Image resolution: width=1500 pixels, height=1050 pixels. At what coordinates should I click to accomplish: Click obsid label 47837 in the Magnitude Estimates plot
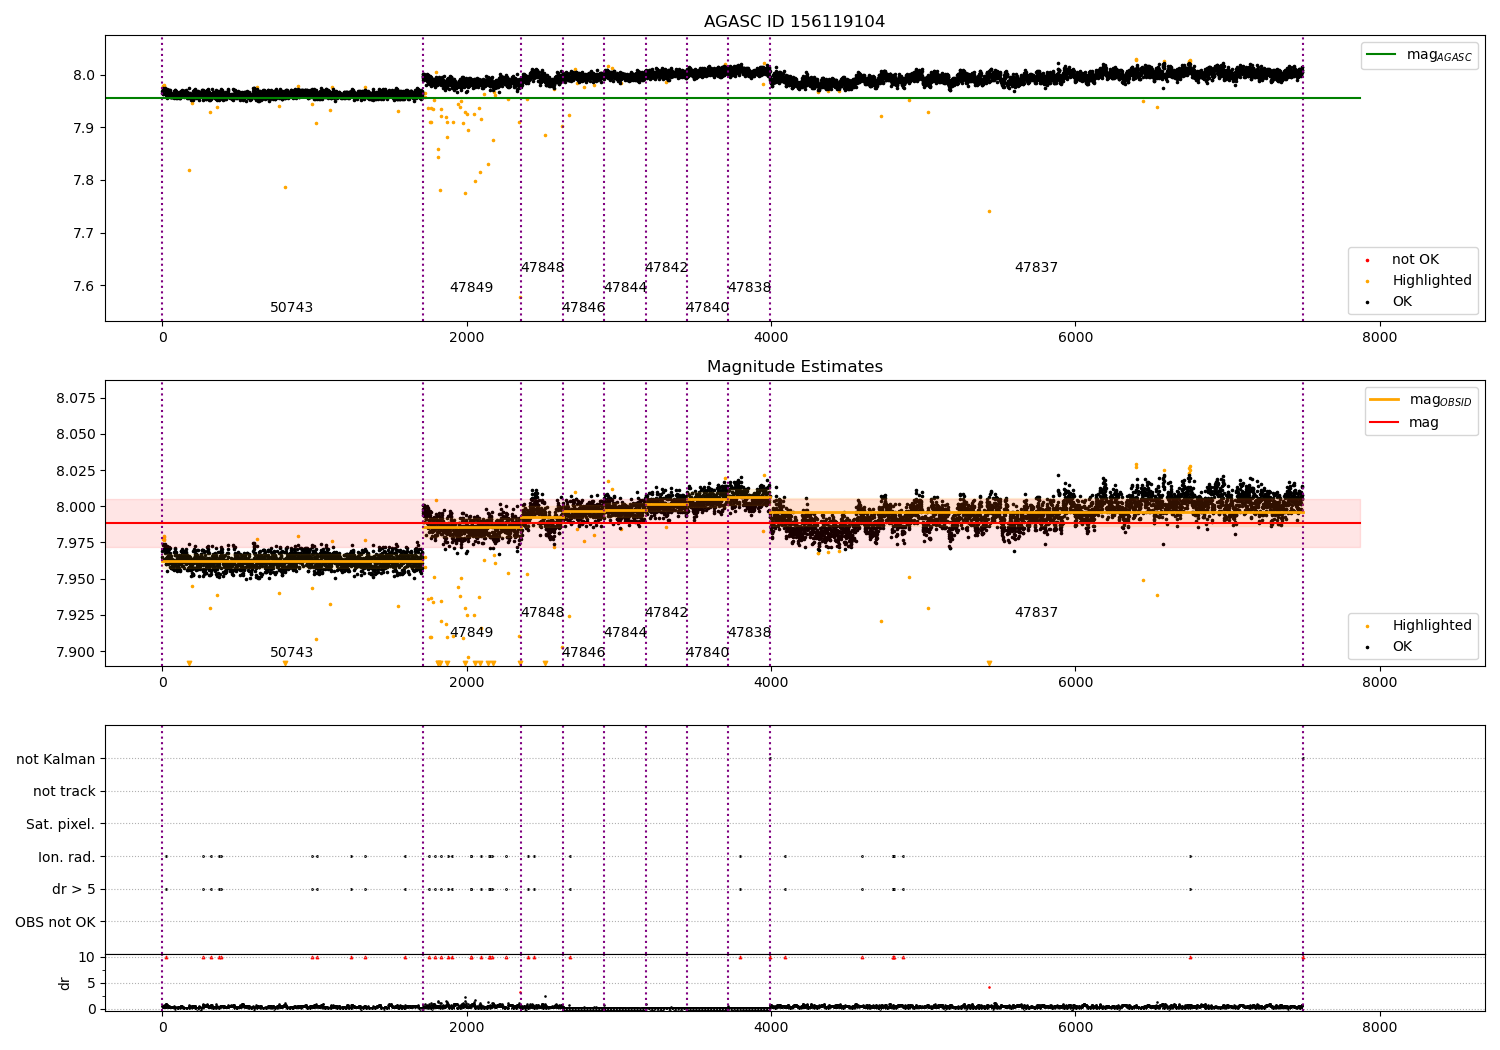pos(1036,613)
